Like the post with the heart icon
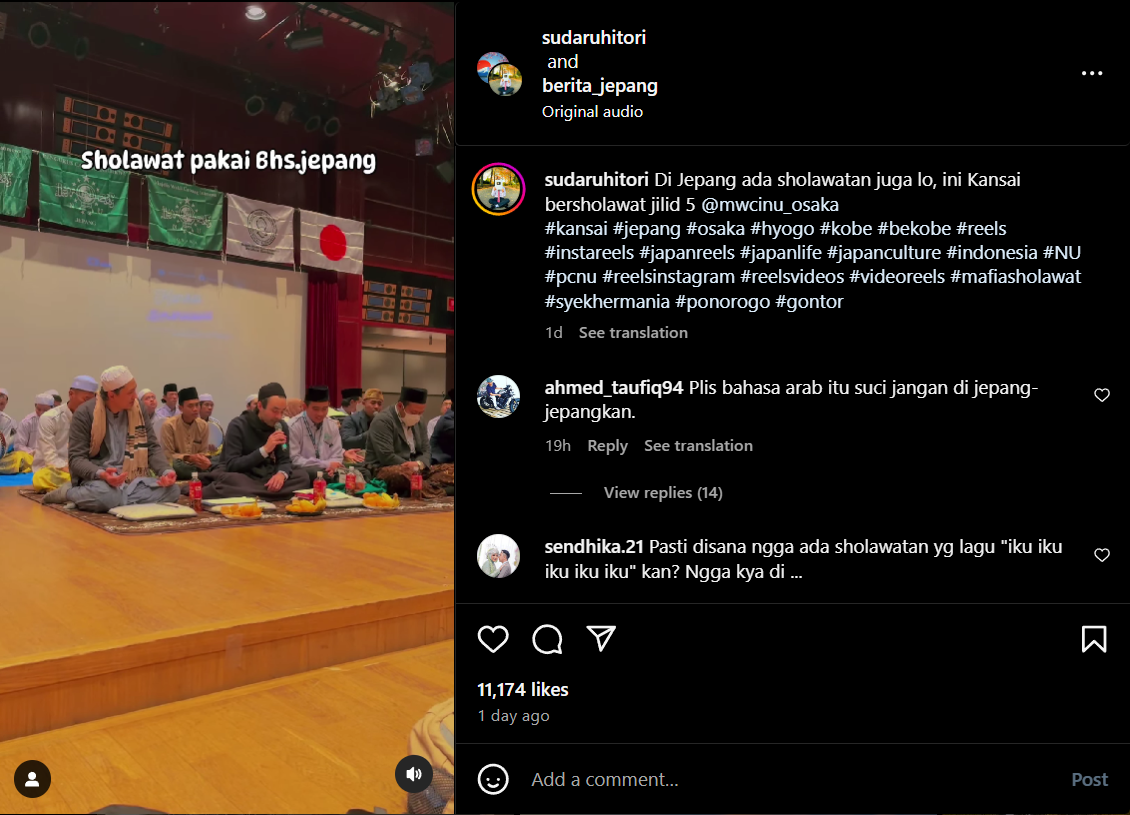 click(493, 638)
